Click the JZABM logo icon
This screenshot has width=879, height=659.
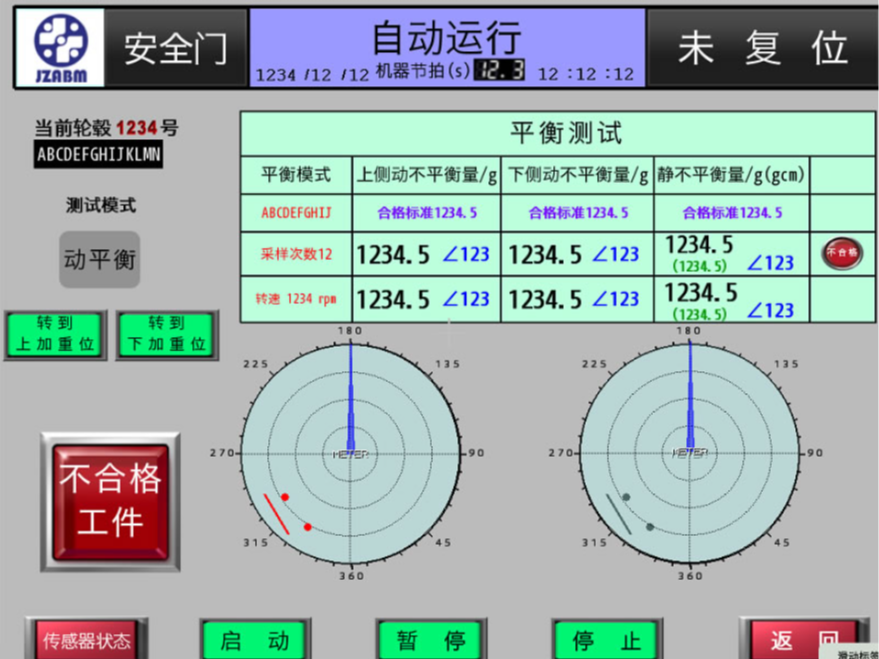(62, 47)
